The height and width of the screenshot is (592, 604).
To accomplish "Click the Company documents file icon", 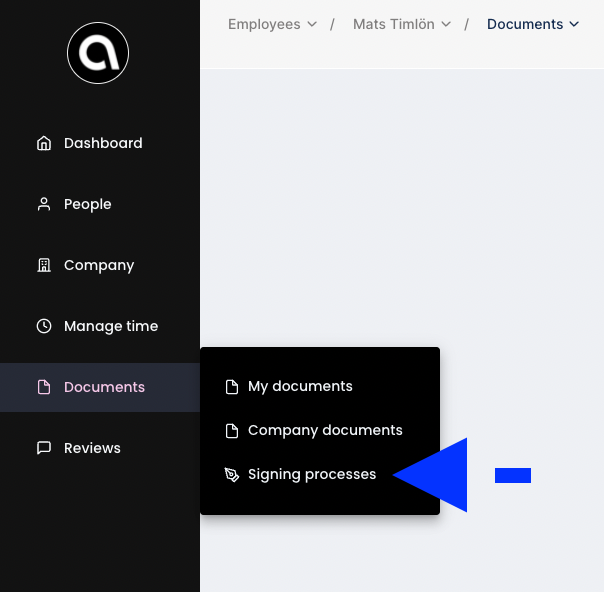I will tap(232, 431).
